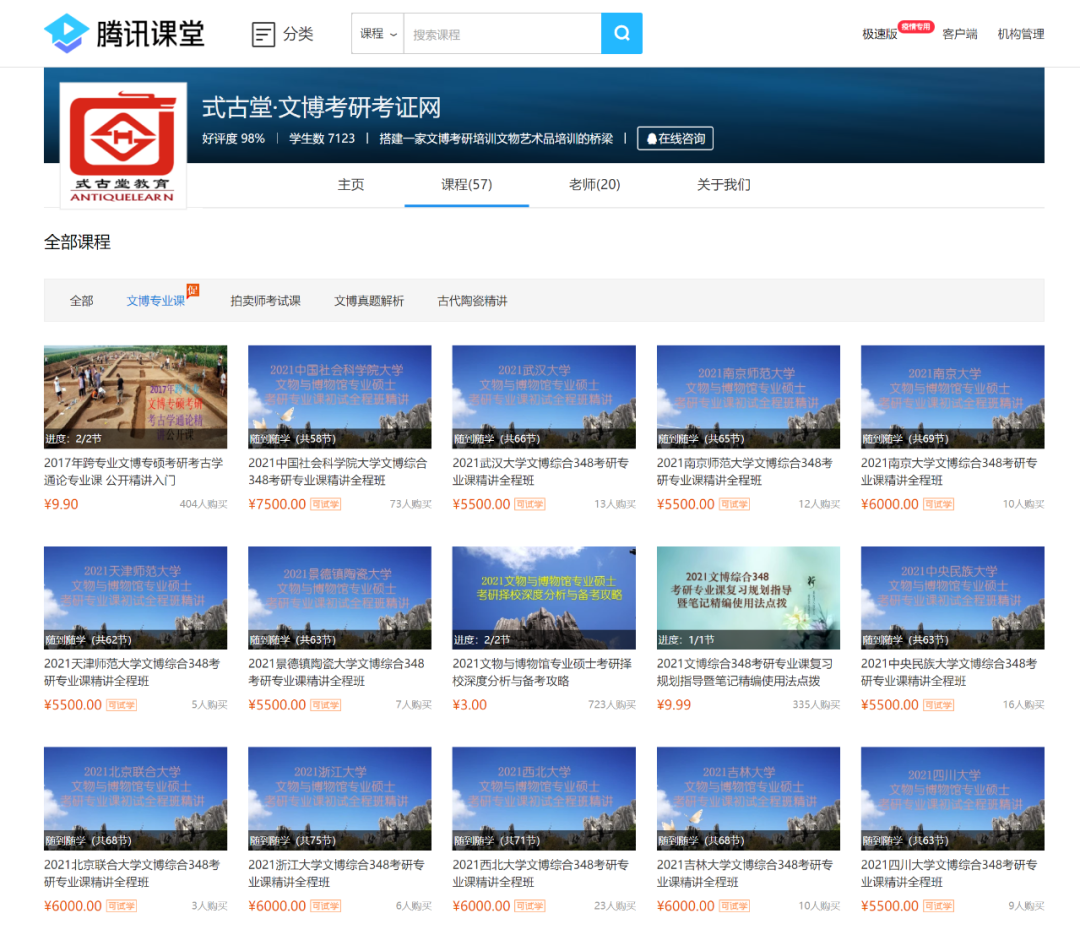Open the 2017年跨专业文博考古 course thumbnail
This screenshot has height=935, width=1080.
(135, 397)
